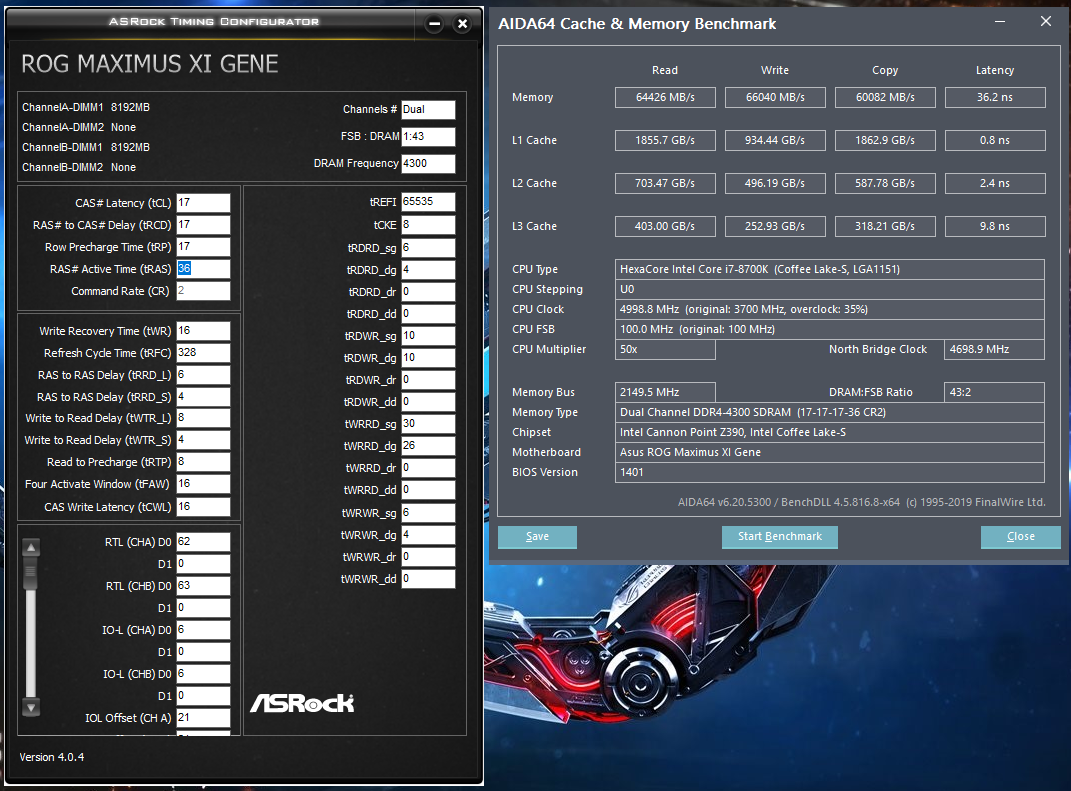Minimize the ASRock Timing Configurator window
This screenshot has width=1071, height=791.
(434, 24)
